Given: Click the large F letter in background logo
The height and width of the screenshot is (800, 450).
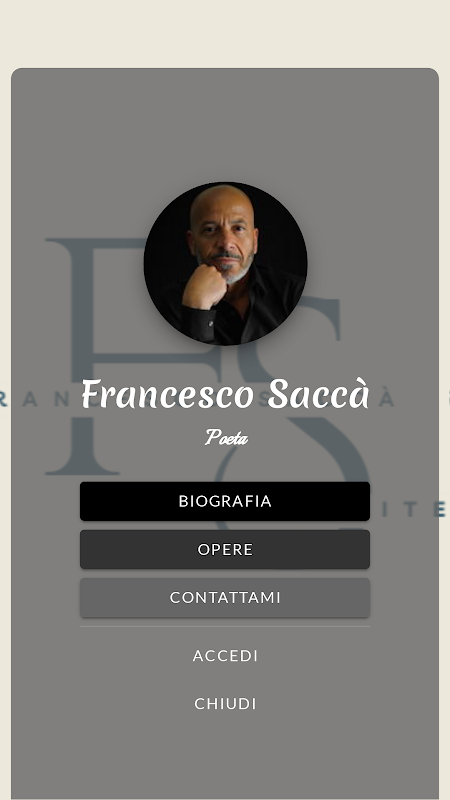Looking at the screenshot, I should coord(82,357).
